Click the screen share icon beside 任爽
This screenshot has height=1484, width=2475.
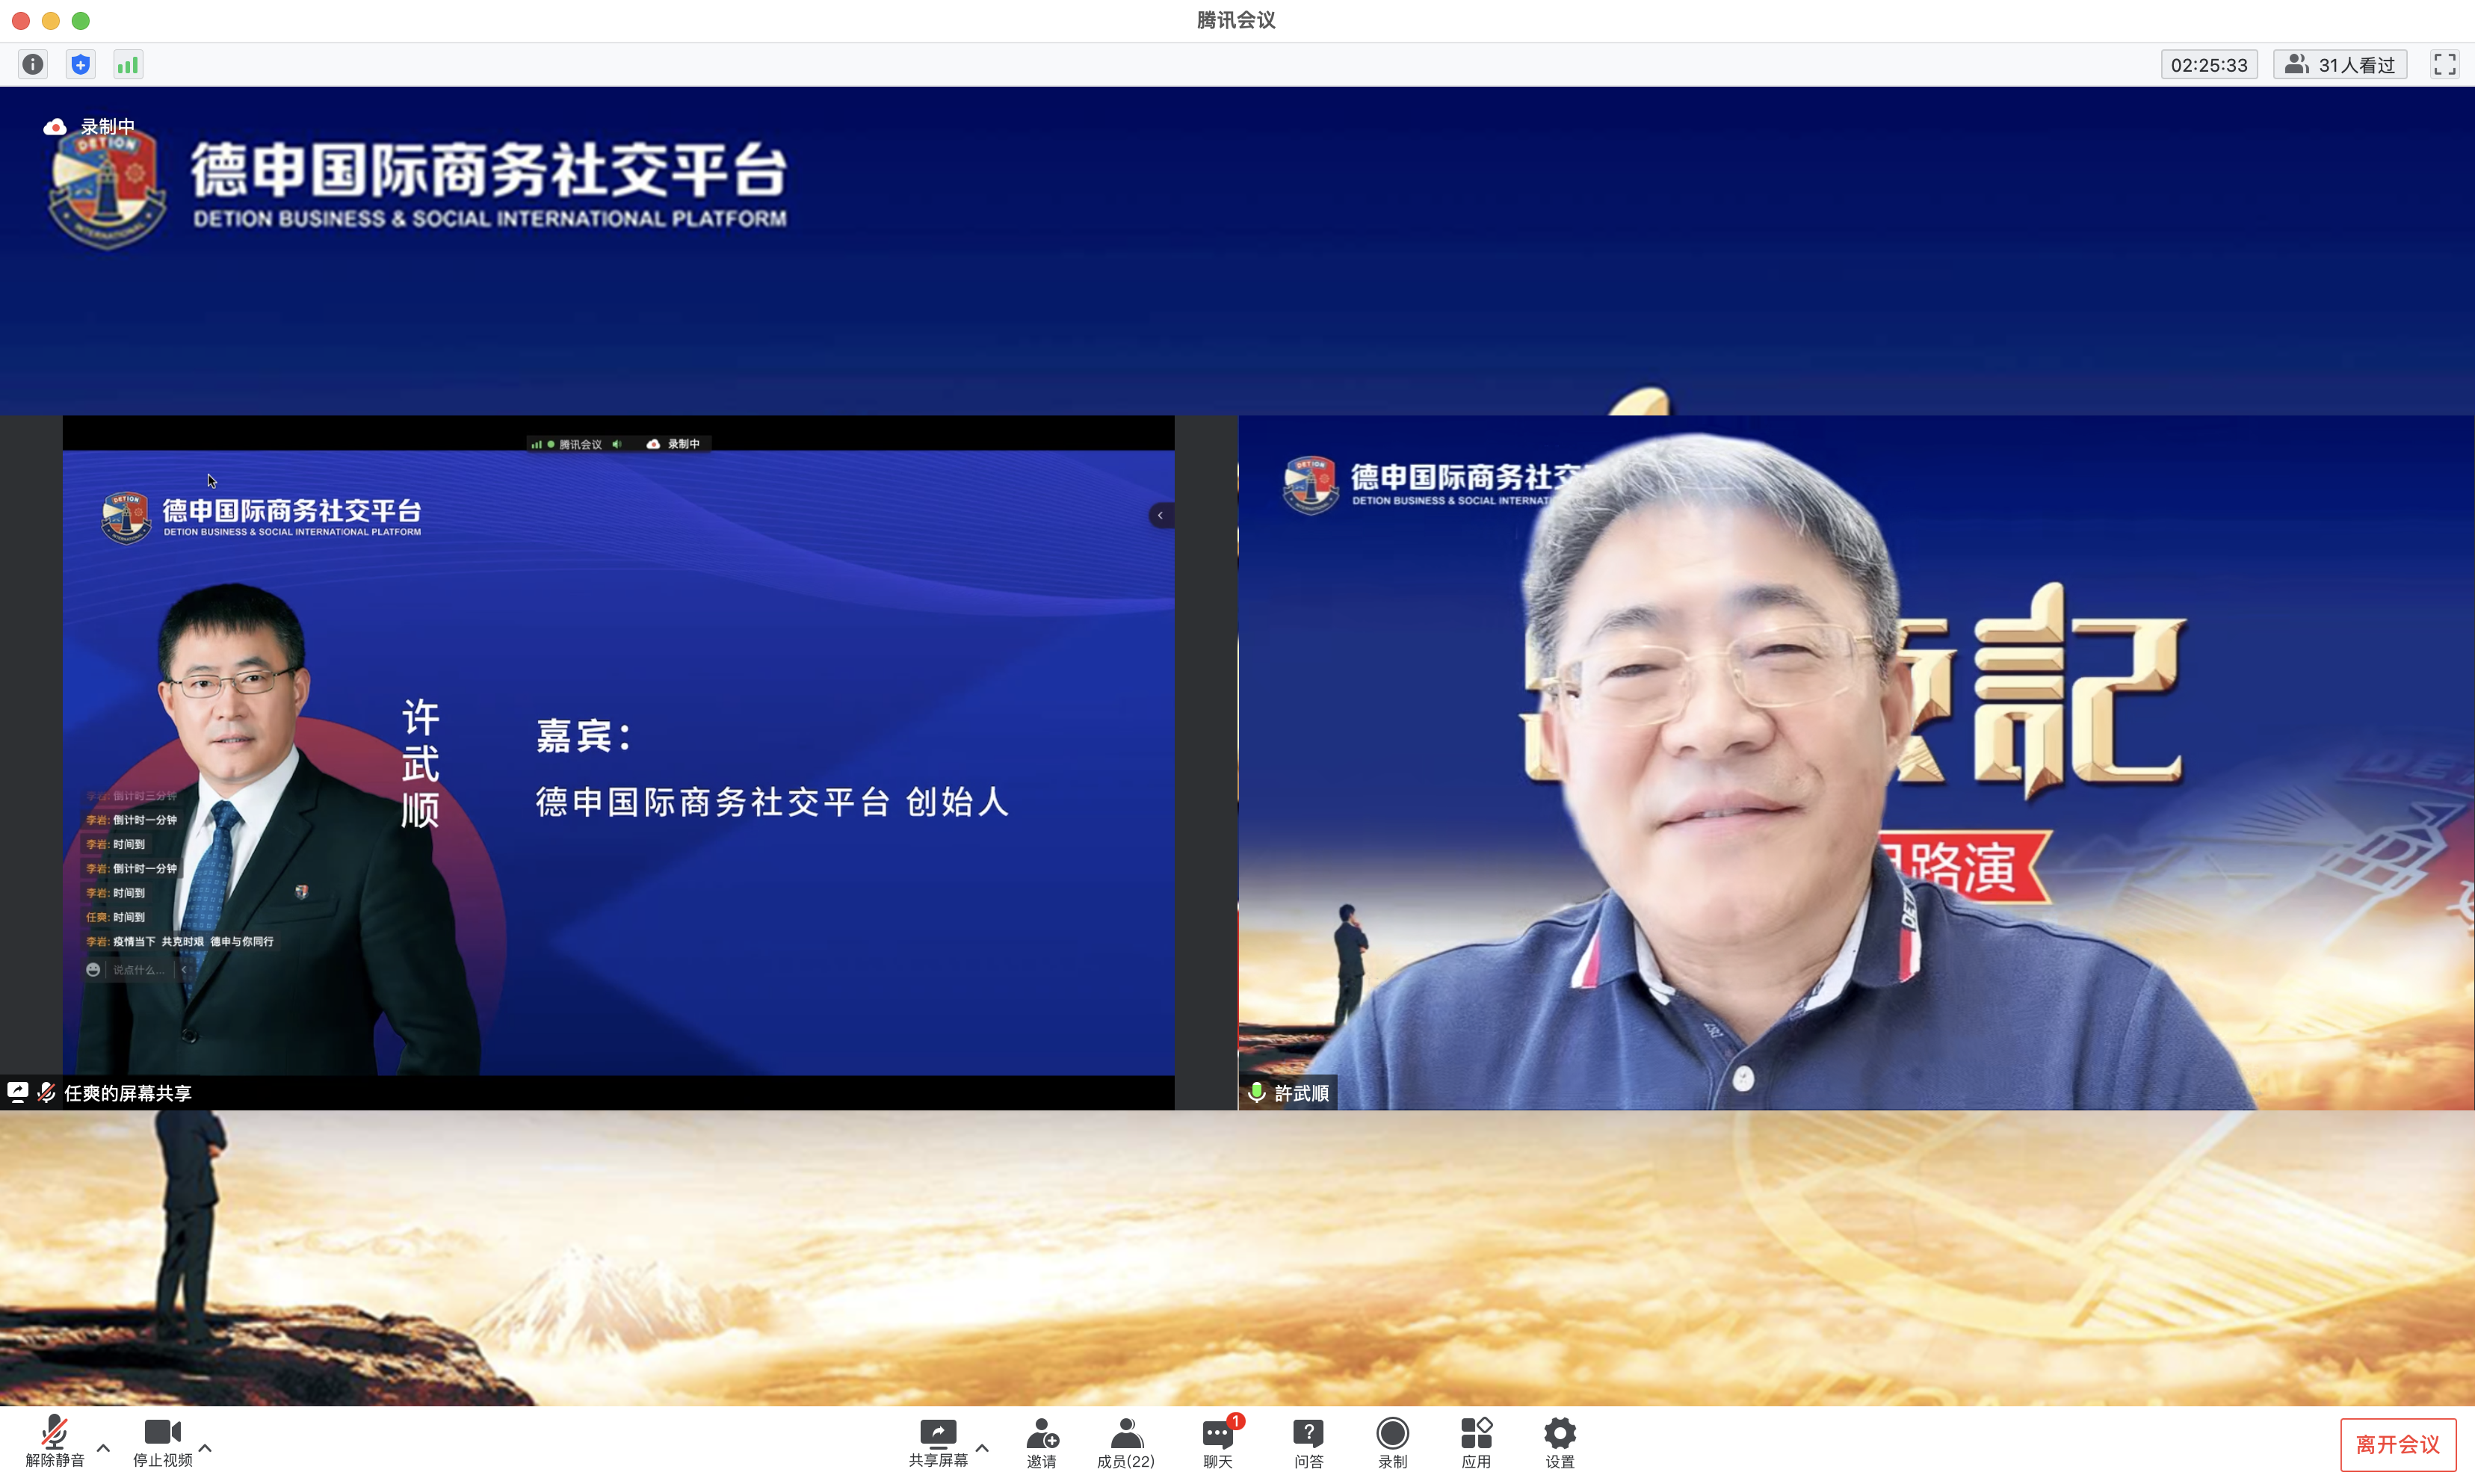(18, 1093)
